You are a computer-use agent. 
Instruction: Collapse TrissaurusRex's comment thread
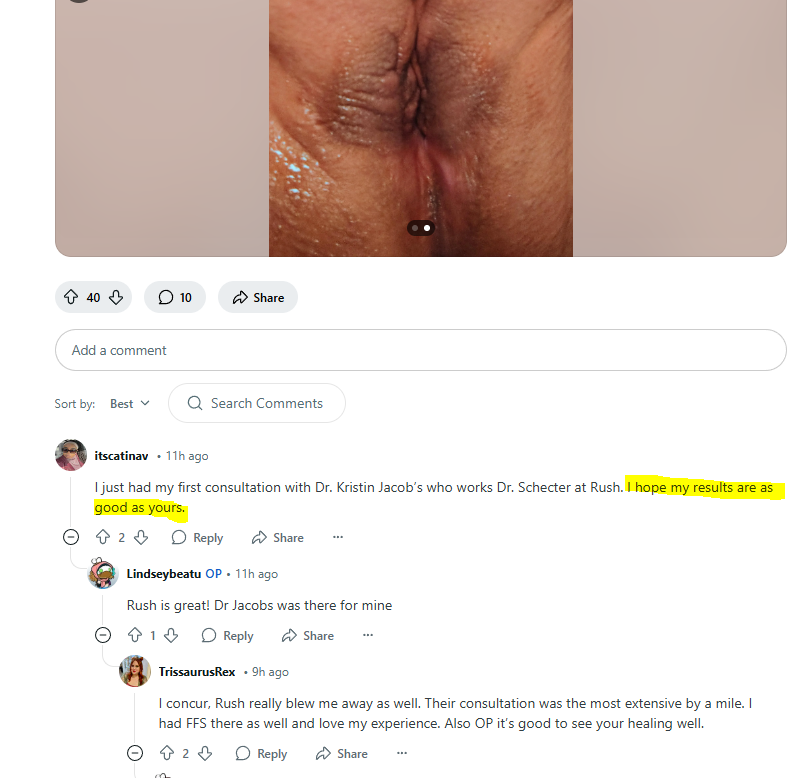tap(135, 753)
